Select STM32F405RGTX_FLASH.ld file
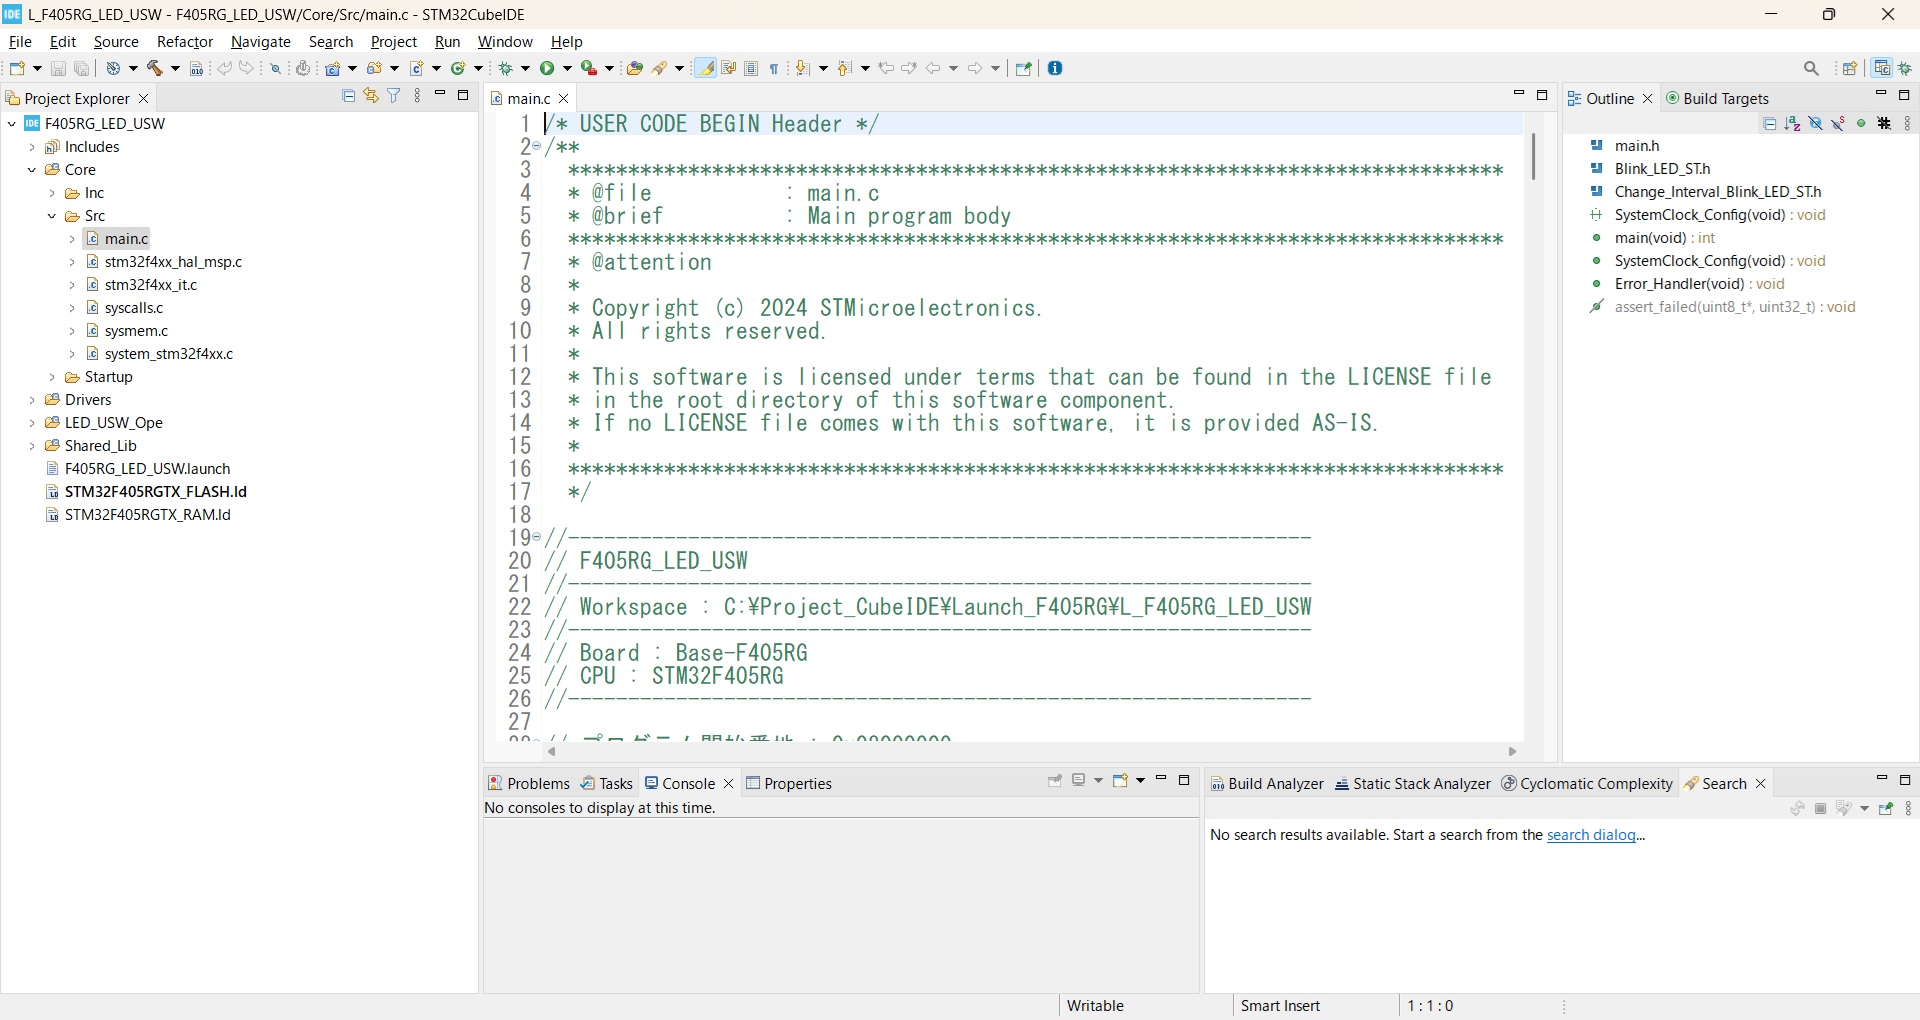This screenshot has height=1020, width=1920. click(155, 492)
